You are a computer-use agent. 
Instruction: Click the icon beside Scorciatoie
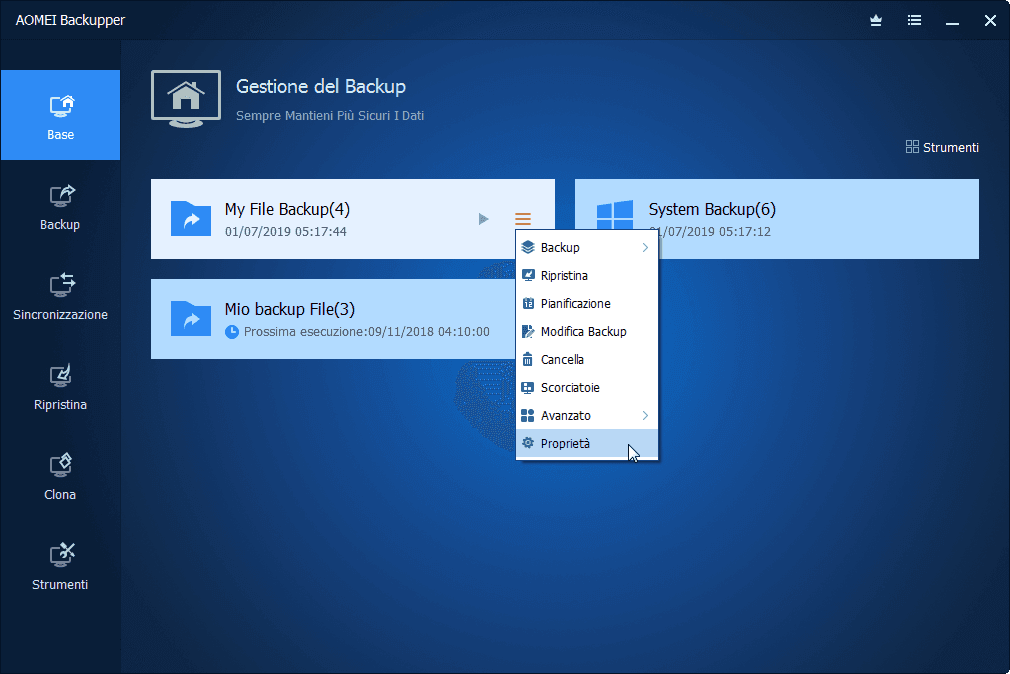[x=528, y=387]
